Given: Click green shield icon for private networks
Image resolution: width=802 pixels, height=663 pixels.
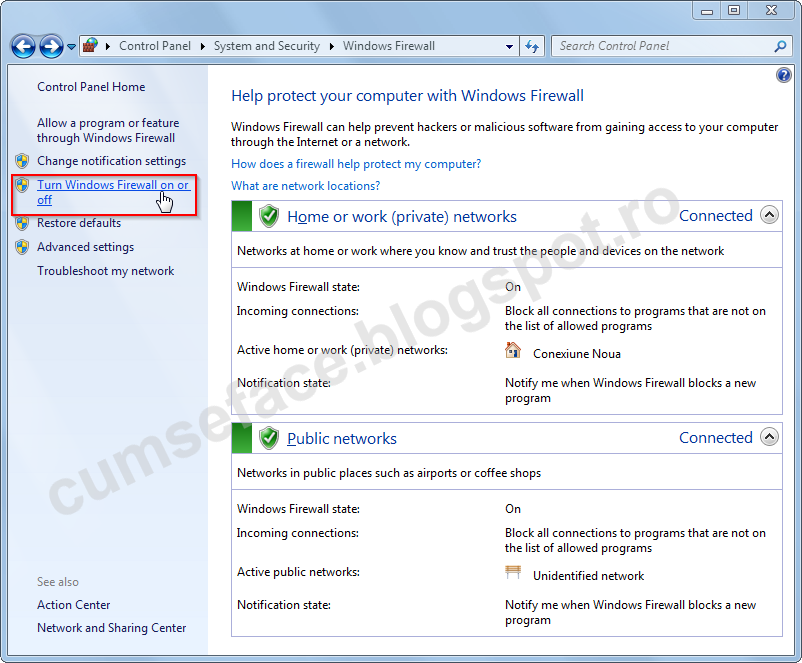Looking at the screenshot, I should (269, 216).
